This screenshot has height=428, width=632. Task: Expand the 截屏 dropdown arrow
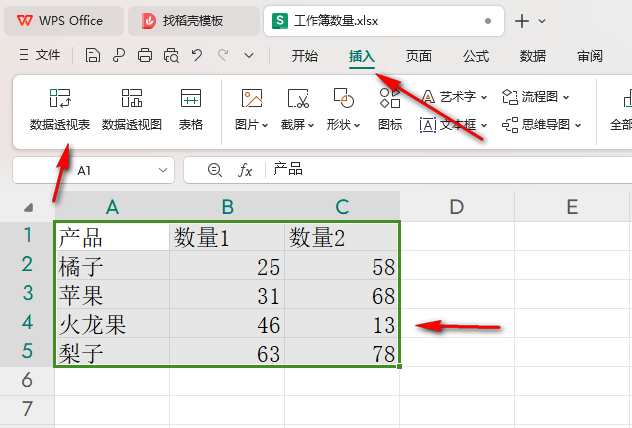(x=311, y=125)
